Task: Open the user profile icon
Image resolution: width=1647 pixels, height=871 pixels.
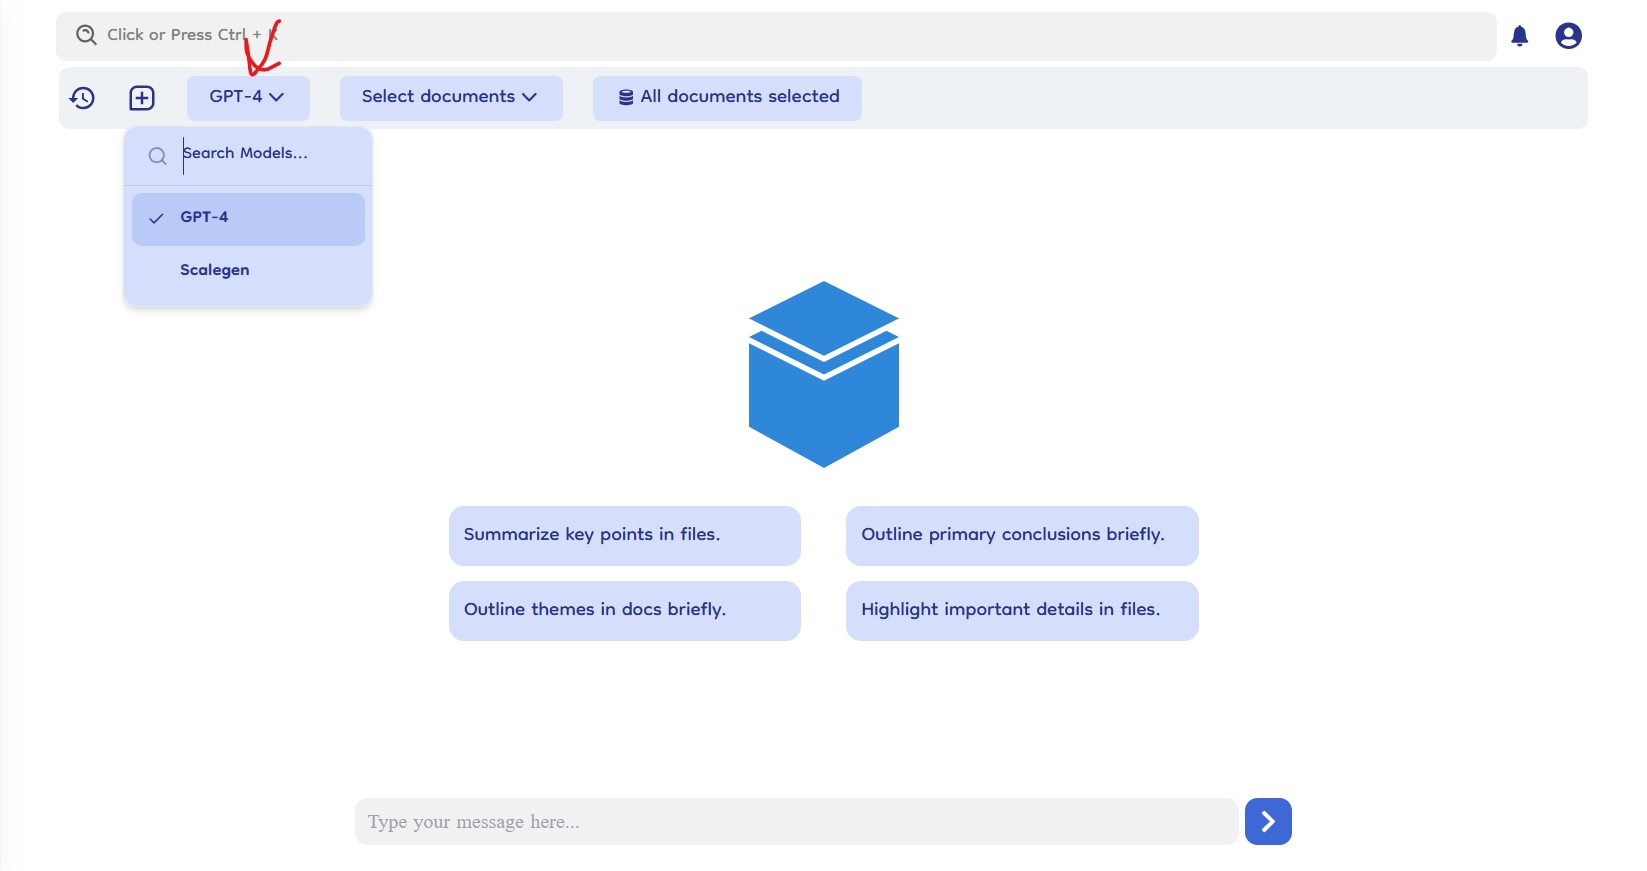Action: (1568, 36)
